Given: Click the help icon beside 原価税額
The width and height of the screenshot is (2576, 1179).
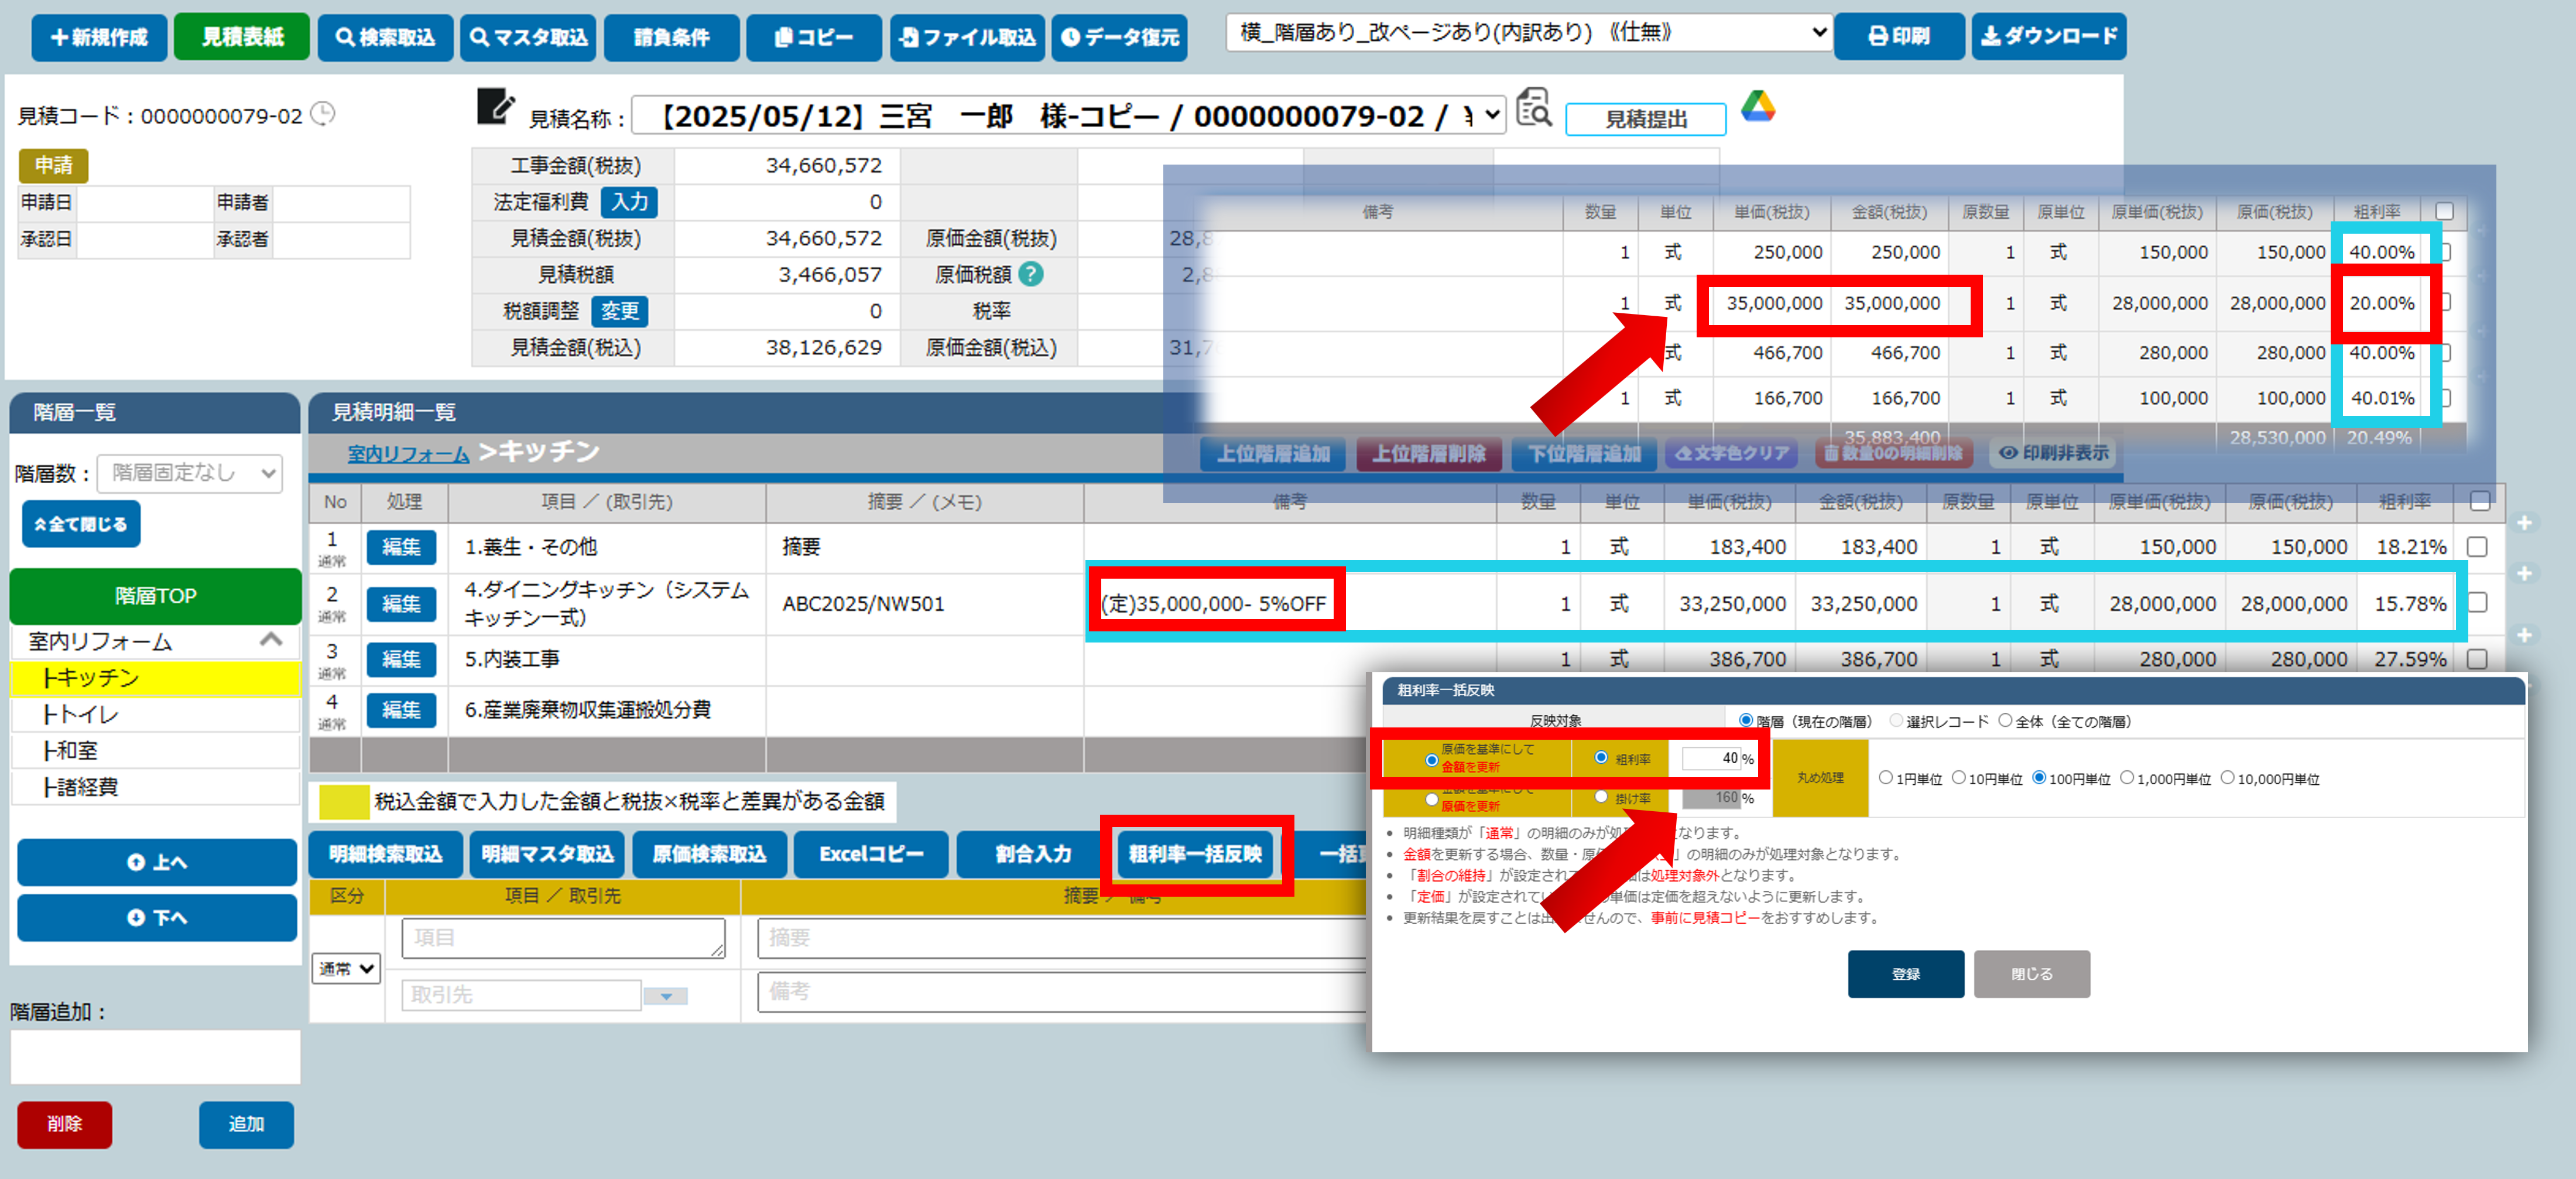Looking at the screenshot, I should click(x=1030, y=274).
